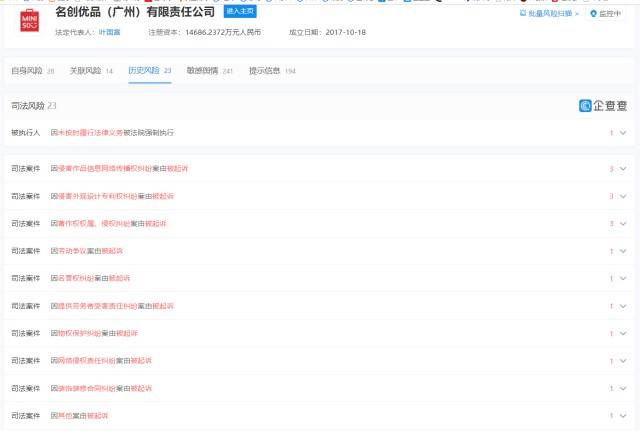Click 侵害外观设计专利权纠纷 link text

click(x=98, y=196)
